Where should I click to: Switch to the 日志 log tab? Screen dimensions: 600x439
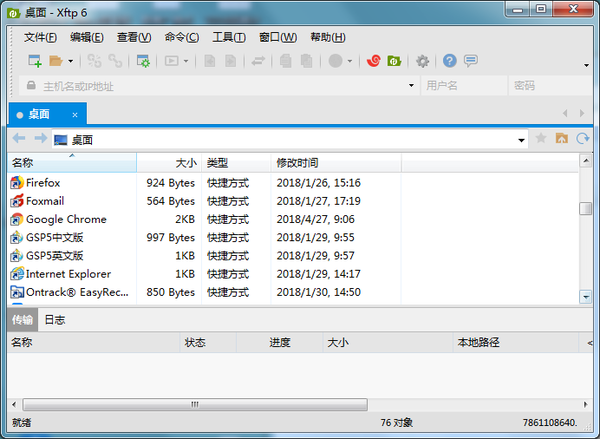click(x=55, y=320)
